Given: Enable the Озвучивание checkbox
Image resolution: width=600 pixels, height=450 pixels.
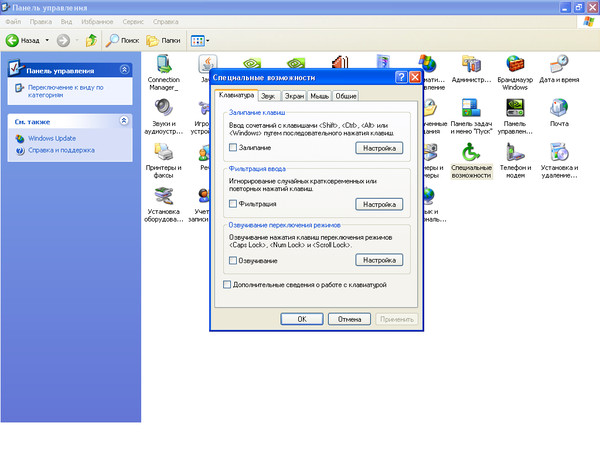Looking at the screenshot, I should point(233,260).
